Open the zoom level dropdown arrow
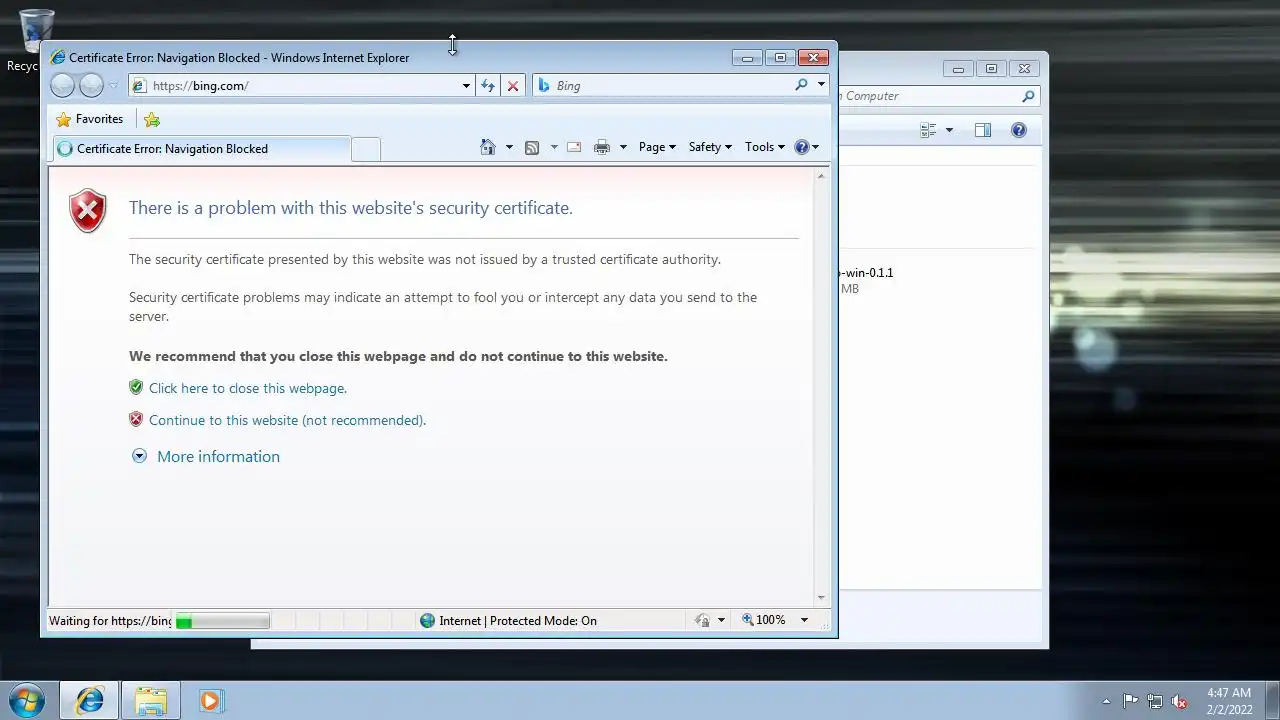The image size is (1280, 720). [x=803, y=620]
